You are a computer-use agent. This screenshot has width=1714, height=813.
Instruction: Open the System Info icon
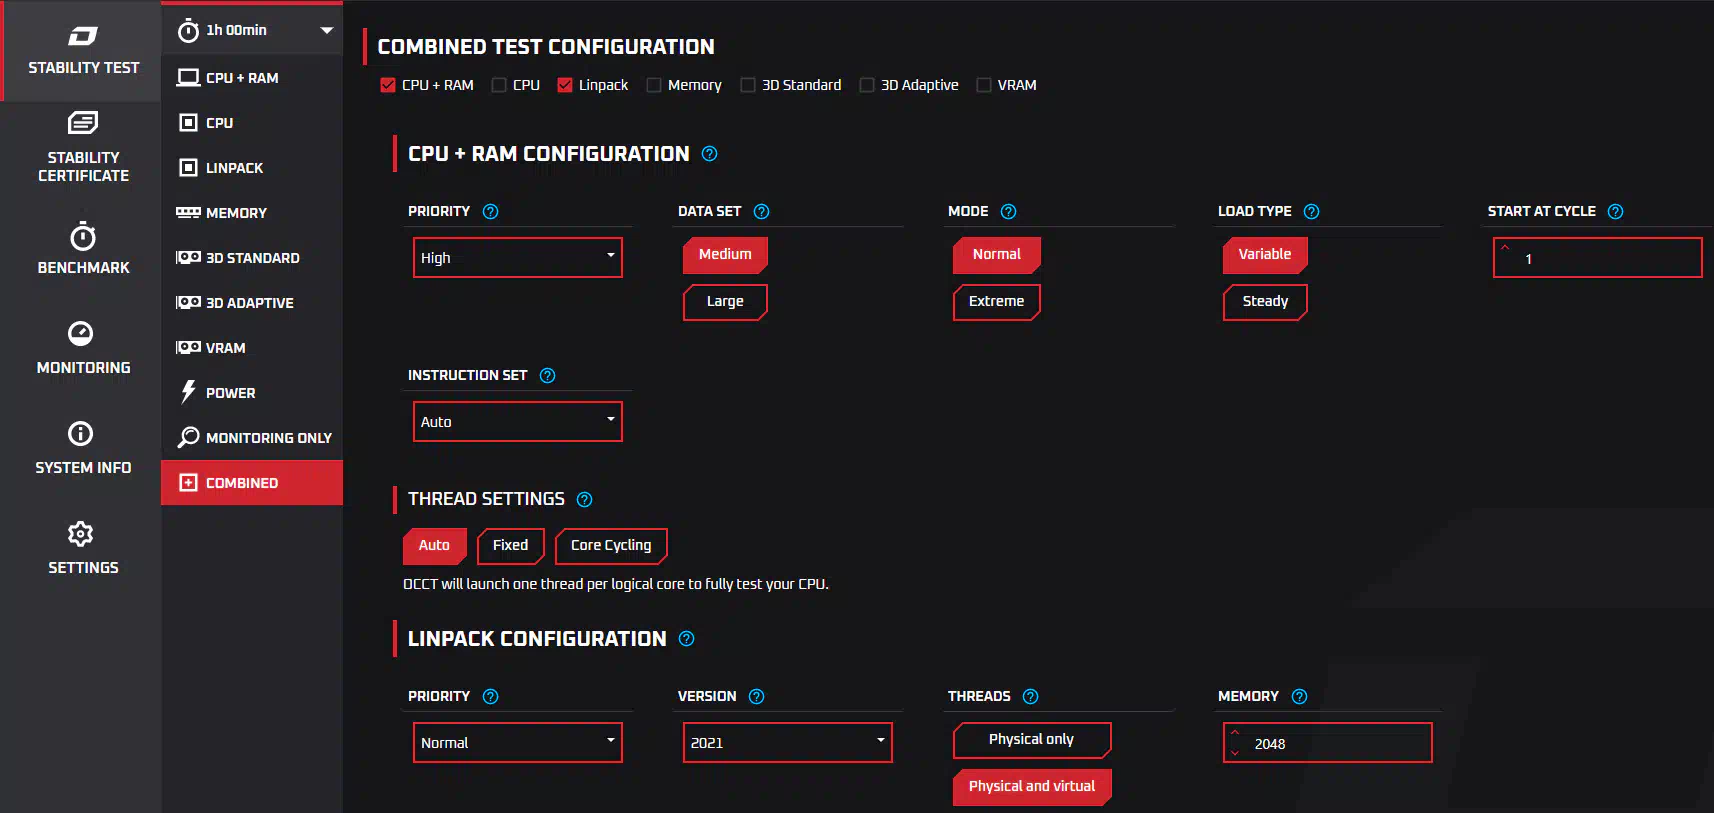(81, 433)
